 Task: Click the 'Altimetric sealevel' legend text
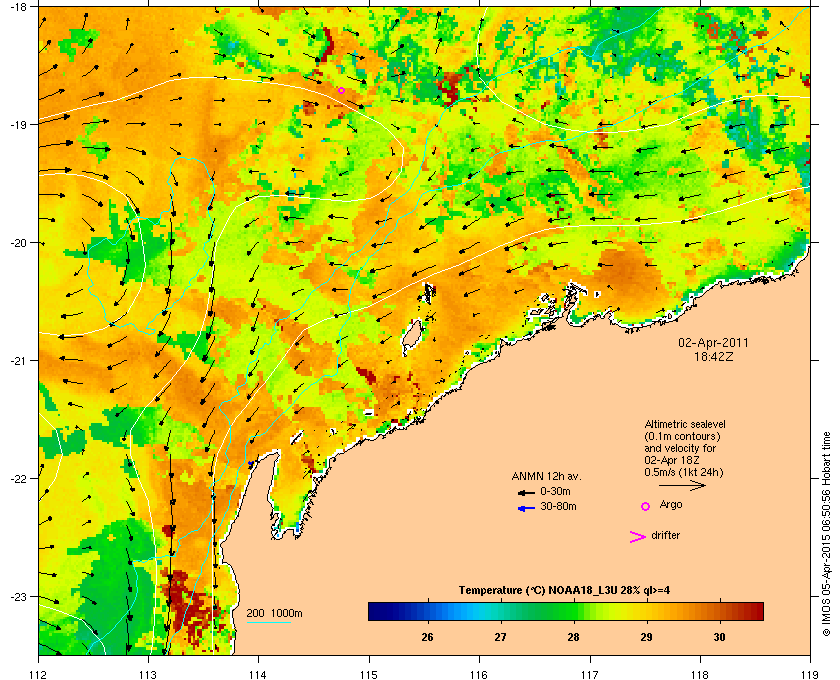685,424
